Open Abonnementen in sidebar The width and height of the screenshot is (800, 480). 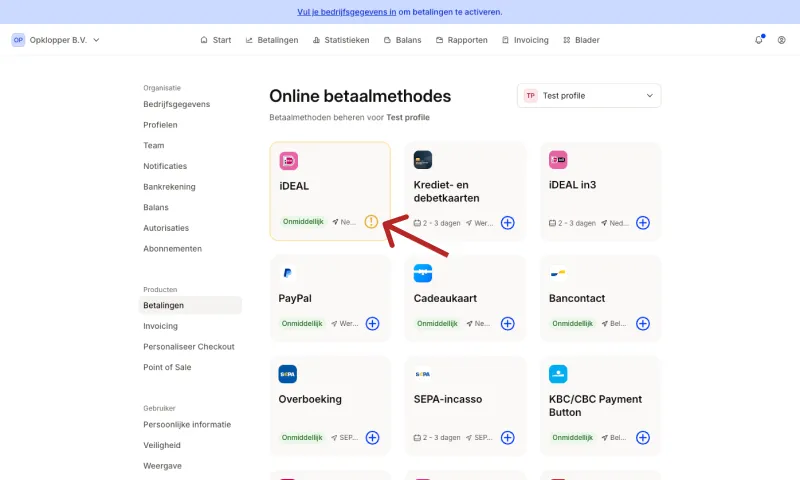(x=172, y=248)
